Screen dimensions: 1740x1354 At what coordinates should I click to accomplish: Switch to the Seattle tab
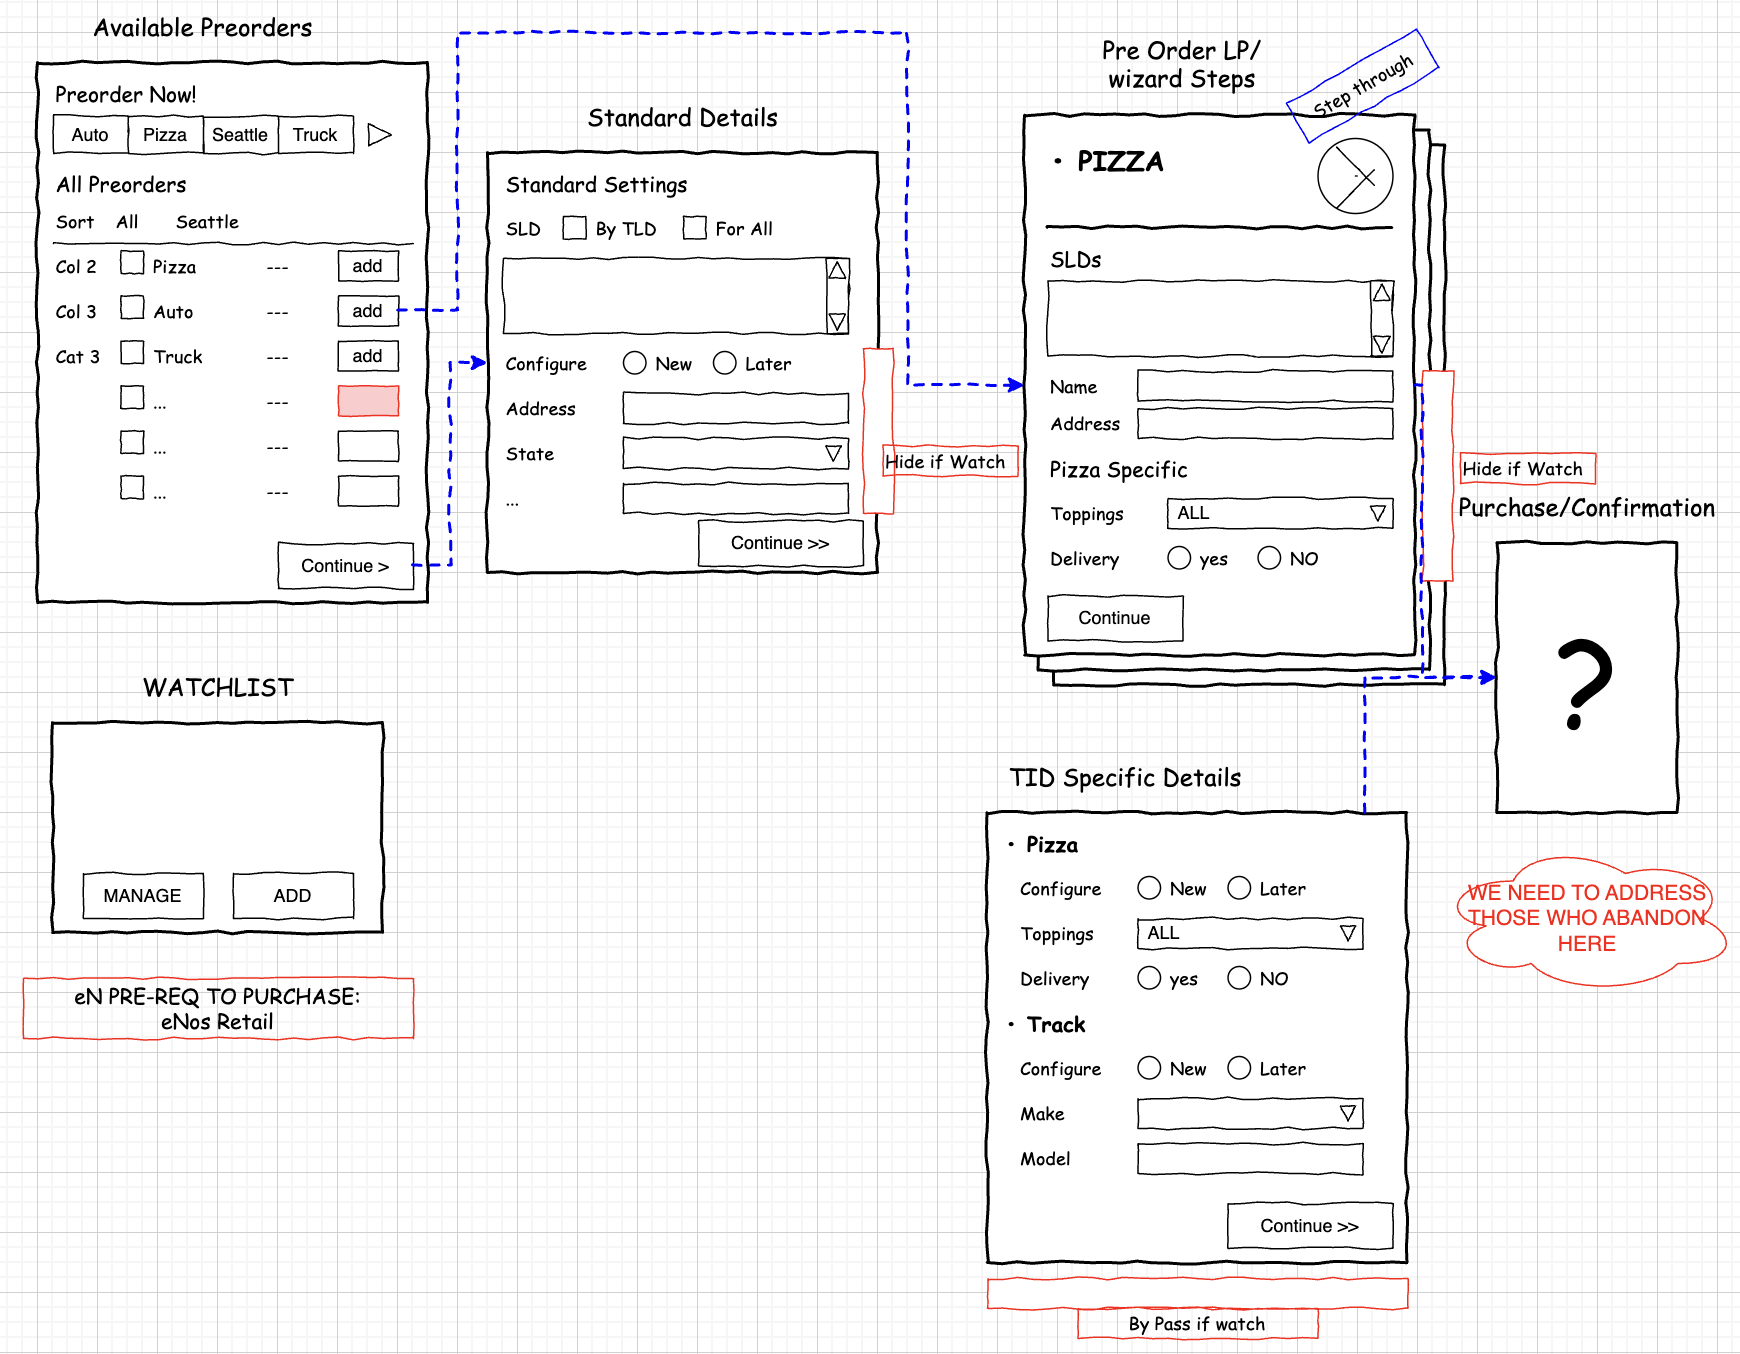click(x=239, y=134)
